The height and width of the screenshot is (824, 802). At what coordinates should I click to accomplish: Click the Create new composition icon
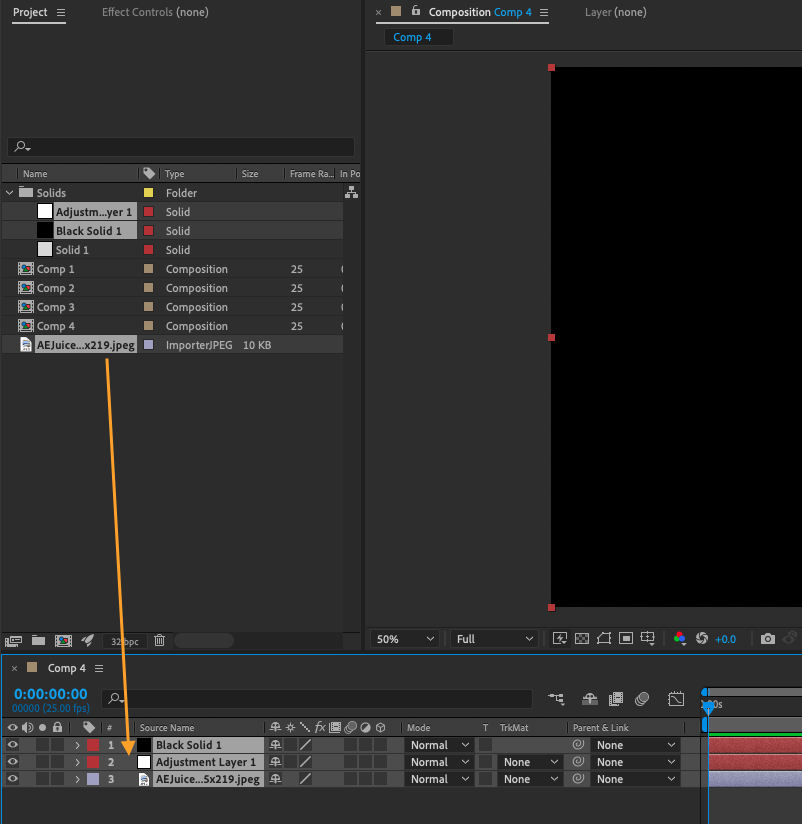(63, 640)
